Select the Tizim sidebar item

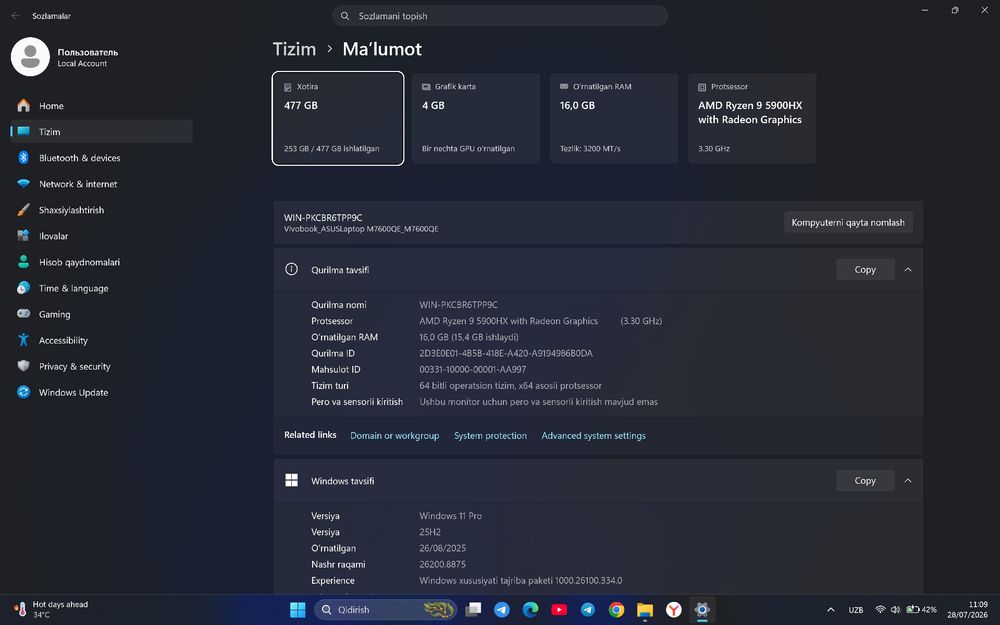click(102, 131)
